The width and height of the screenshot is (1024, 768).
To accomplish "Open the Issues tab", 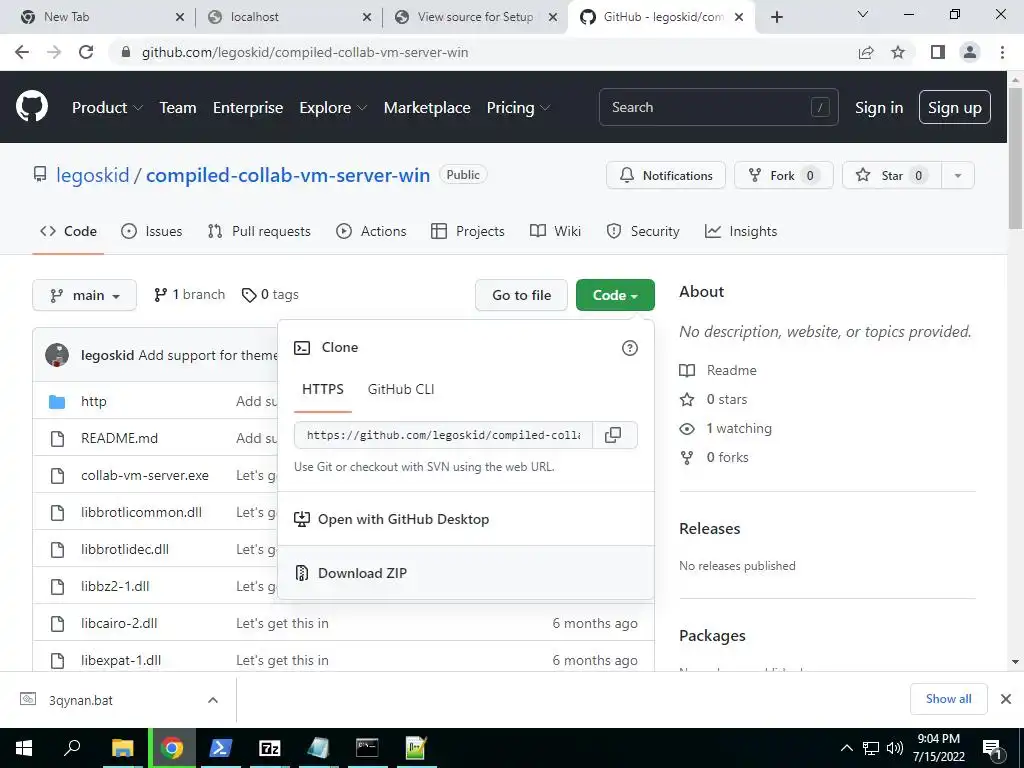I will [152, 231].
